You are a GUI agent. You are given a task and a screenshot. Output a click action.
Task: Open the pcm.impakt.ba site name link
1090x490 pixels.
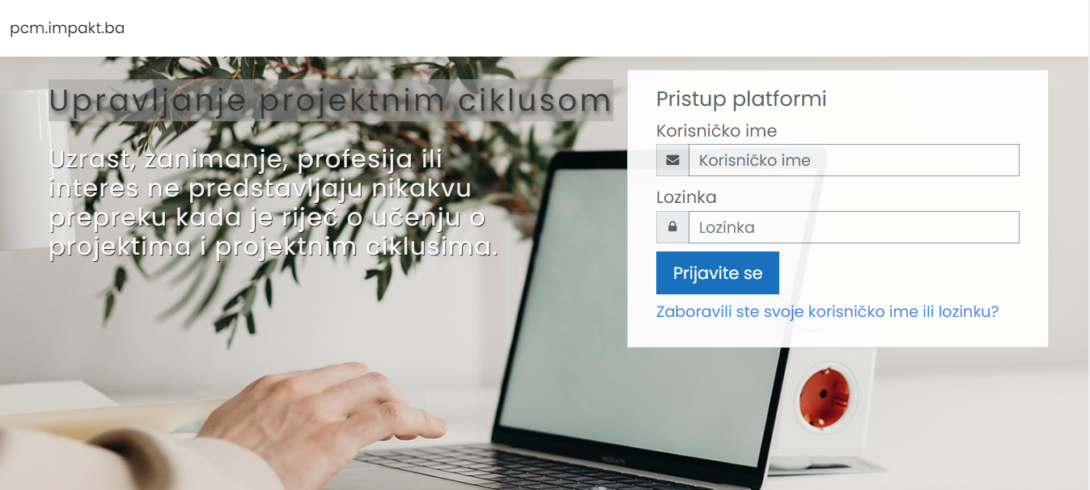(67, 28)
